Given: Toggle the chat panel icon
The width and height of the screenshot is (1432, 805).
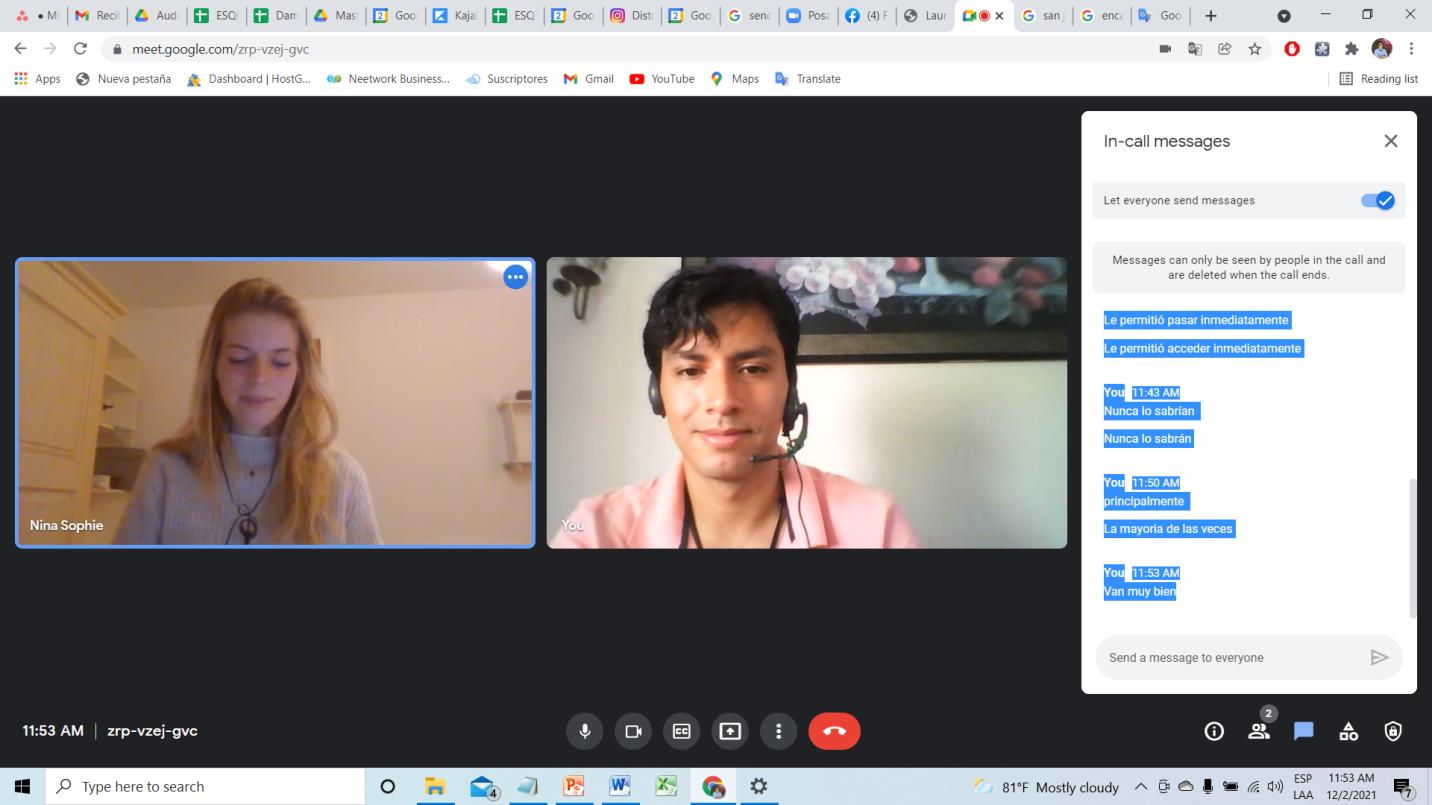Looking at the screenshot, I should point(1303,731).
